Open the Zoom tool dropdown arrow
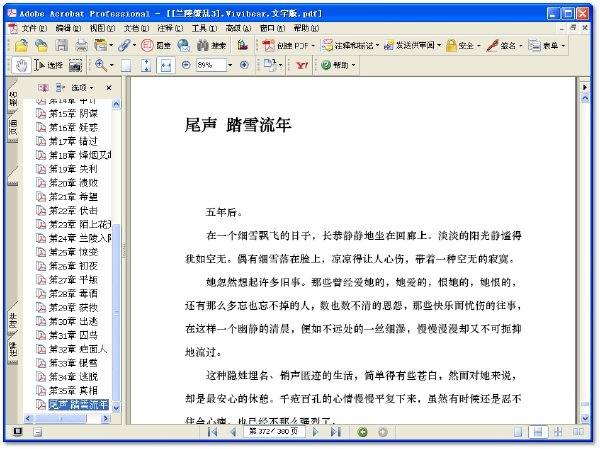This screenshot has width=600, height=449. pos(112,65)
